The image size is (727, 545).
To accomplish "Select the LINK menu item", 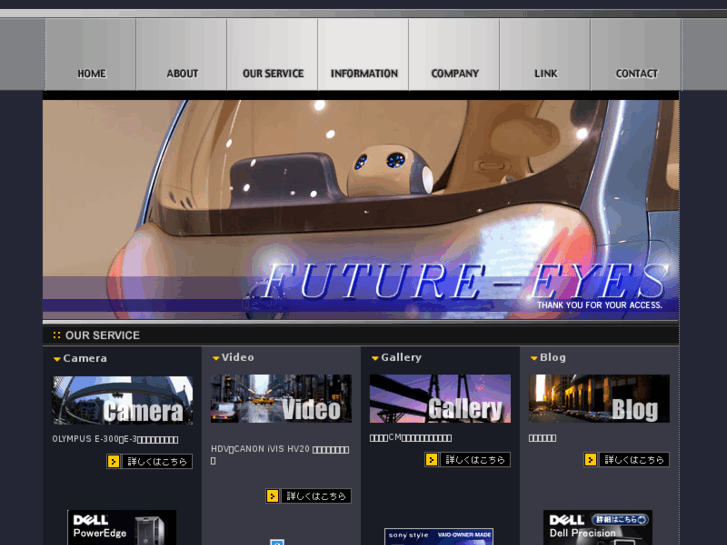I will [x=545, y=55].
